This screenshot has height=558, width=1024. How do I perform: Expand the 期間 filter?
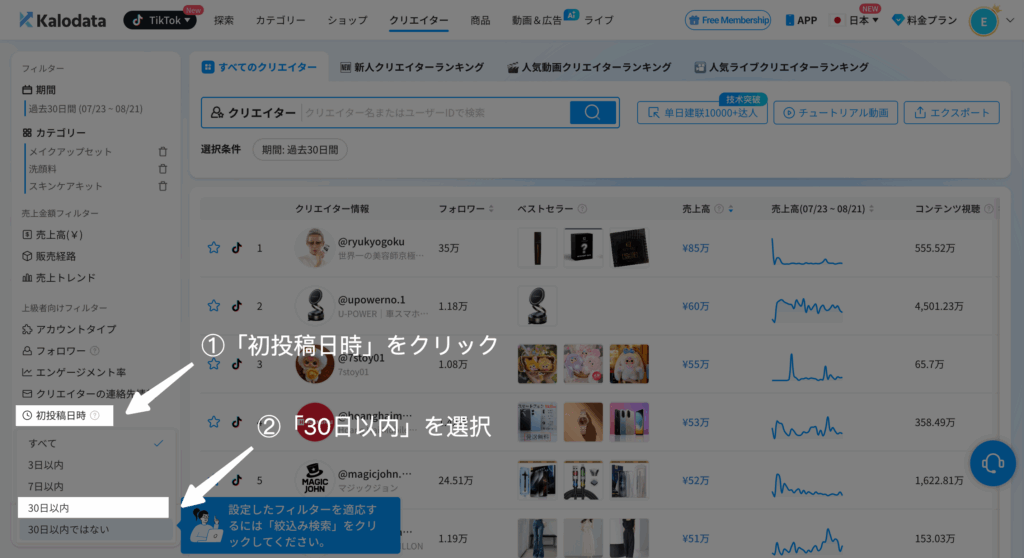pos(39,90)
